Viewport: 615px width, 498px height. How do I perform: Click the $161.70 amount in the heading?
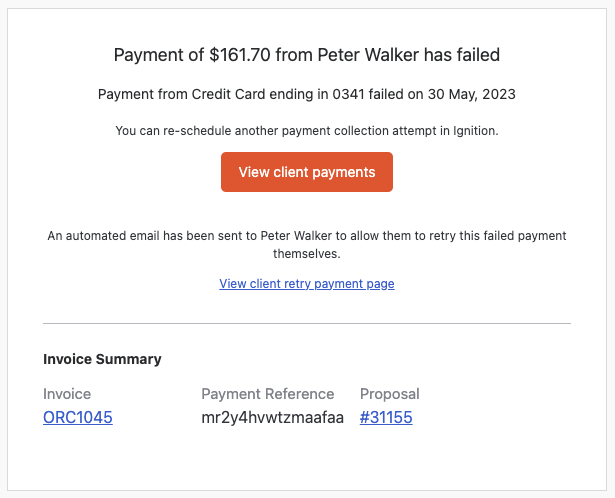240,55
